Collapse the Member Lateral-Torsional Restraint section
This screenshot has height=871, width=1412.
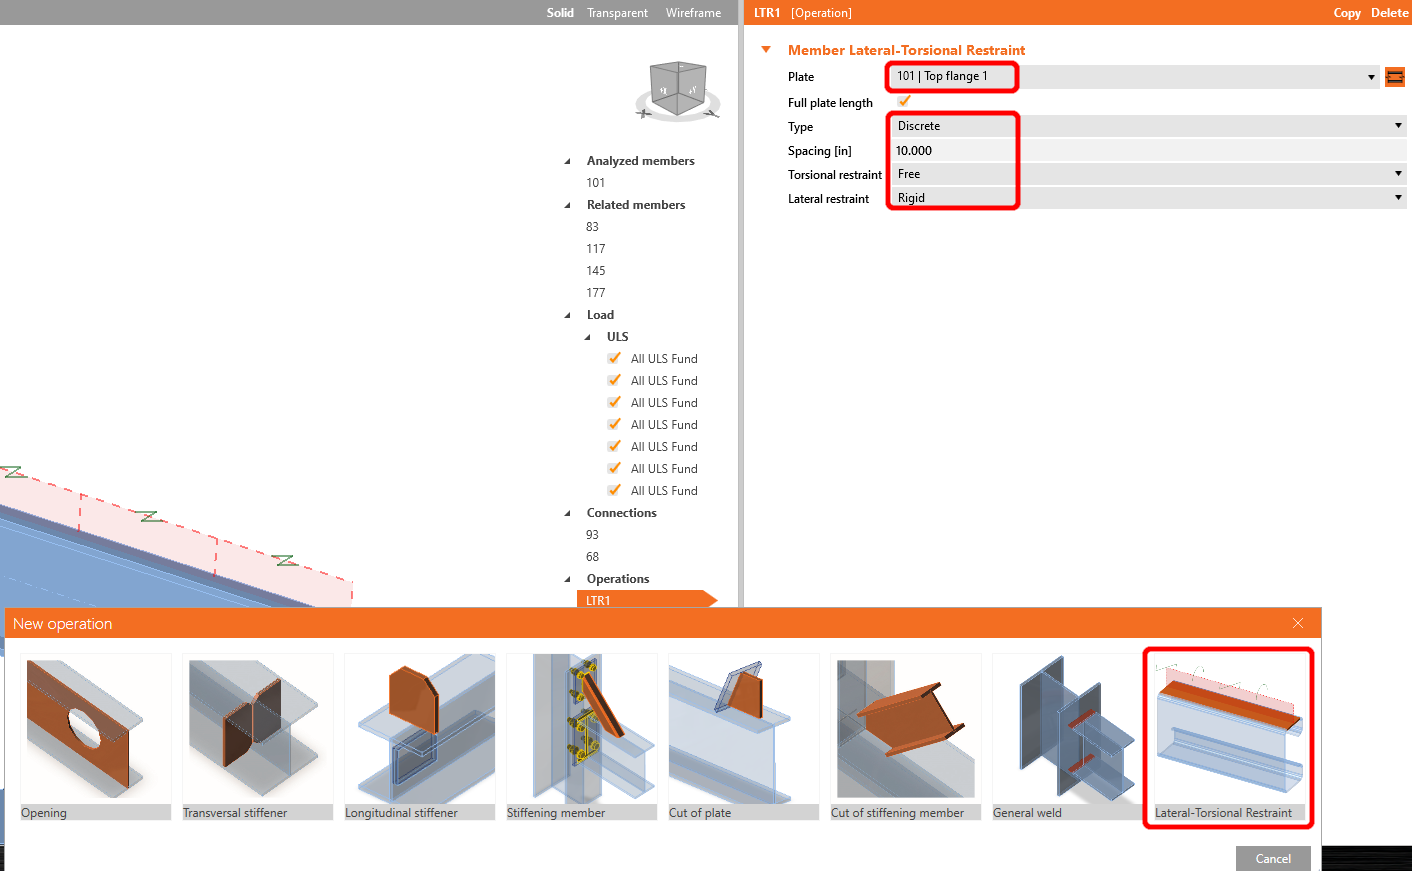click(766, 49)
